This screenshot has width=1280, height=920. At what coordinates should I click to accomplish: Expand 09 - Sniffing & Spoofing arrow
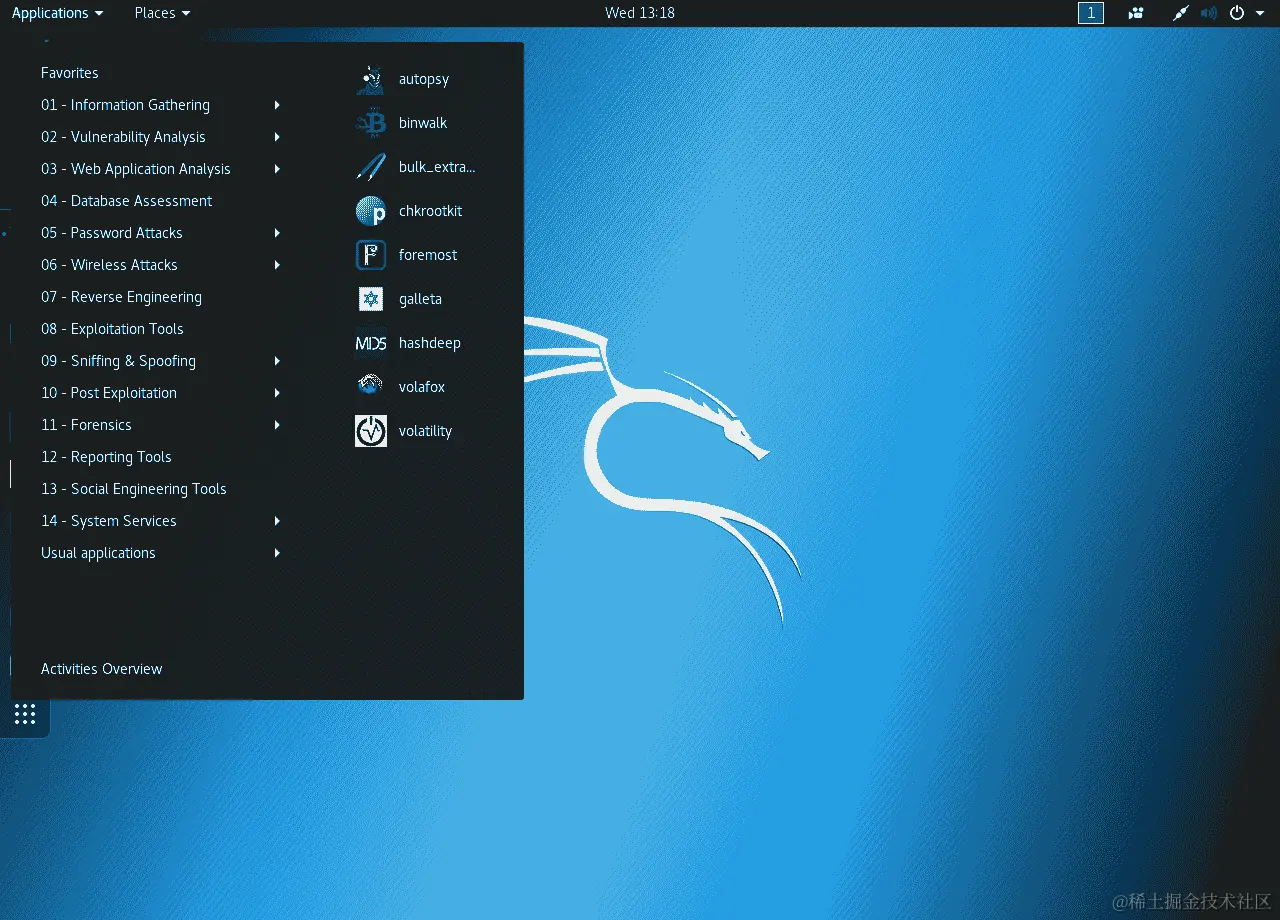277,361
